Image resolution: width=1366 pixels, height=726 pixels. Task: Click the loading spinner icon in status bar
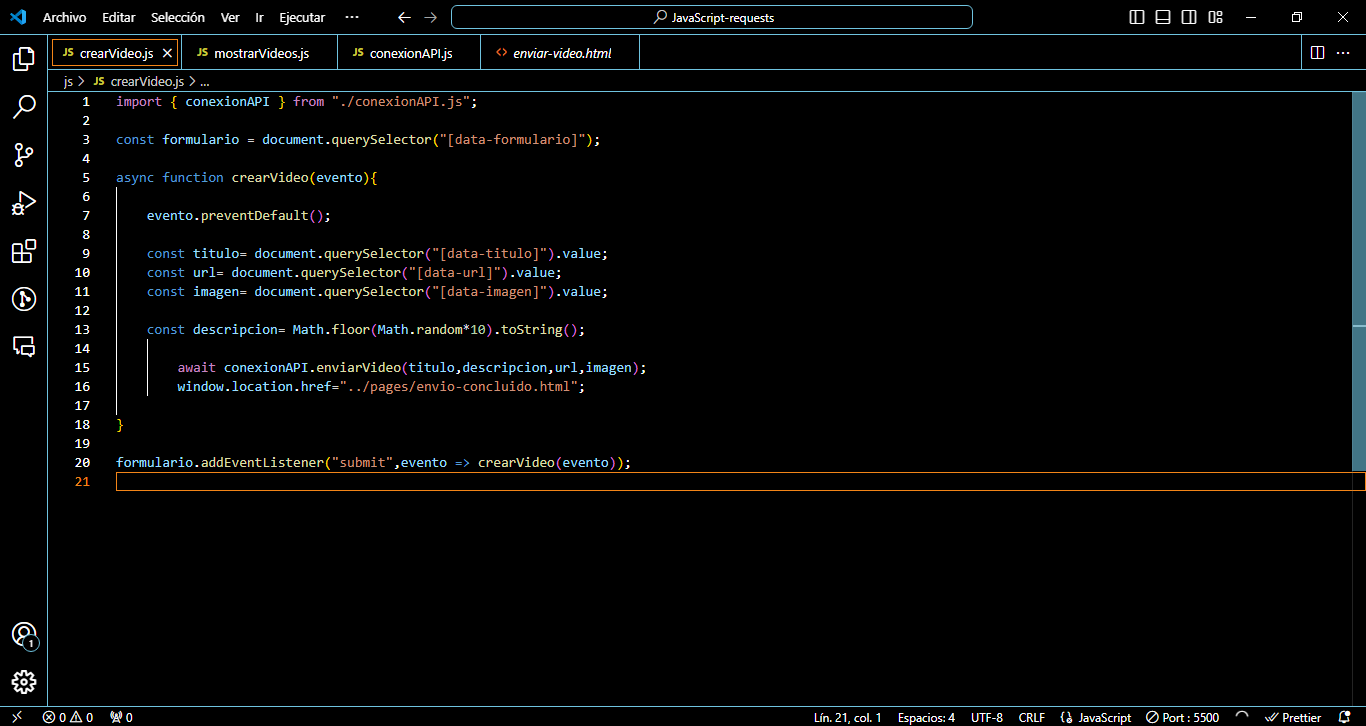1242,717
